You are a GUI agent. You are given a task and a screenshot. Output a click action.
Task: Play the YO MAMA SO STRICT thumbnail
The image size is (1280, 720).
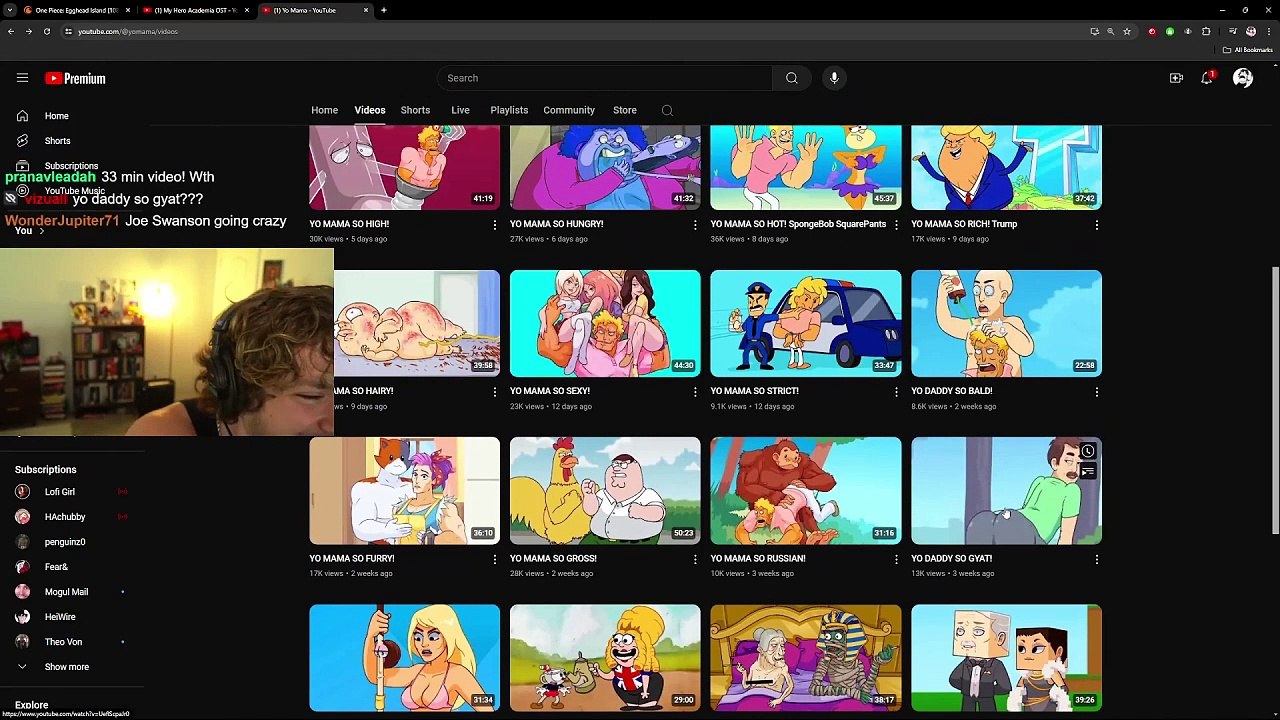pyautogui.click(x=806, y=324)
